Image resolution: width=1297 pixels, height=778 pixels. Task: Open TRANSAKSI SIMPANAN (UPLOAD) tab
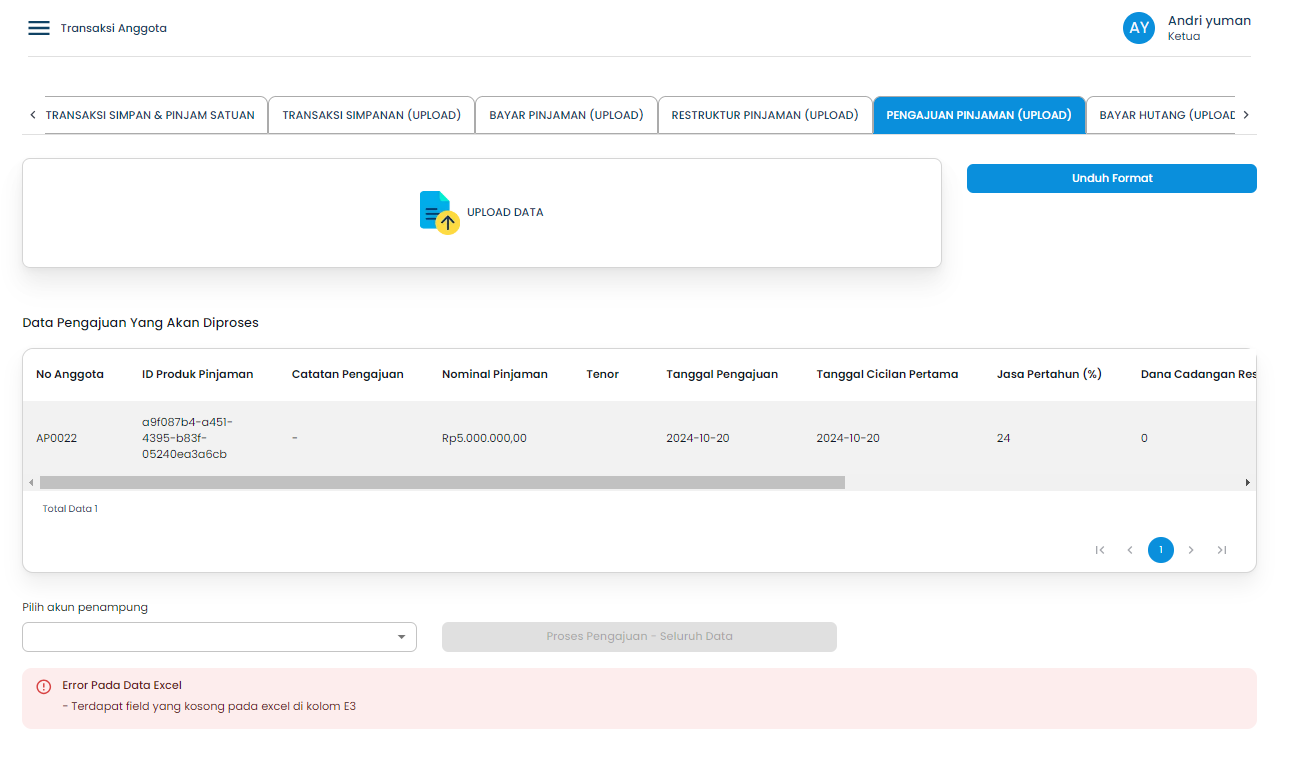click(371, 114)
